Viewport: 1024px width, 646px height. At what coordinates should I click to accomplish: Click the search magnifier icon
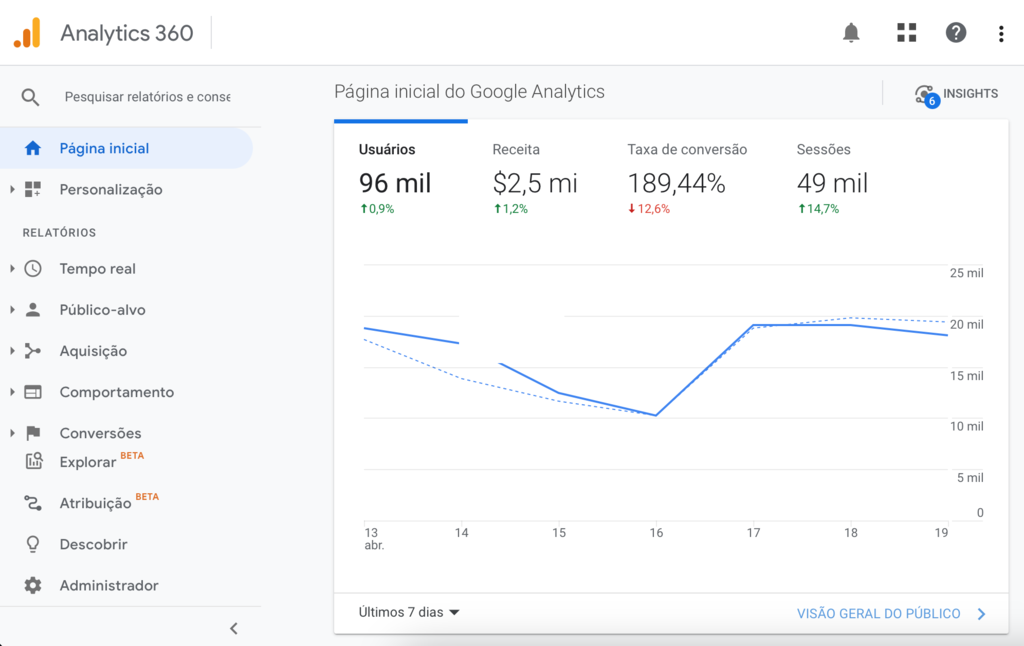click(x=30, y=97)
